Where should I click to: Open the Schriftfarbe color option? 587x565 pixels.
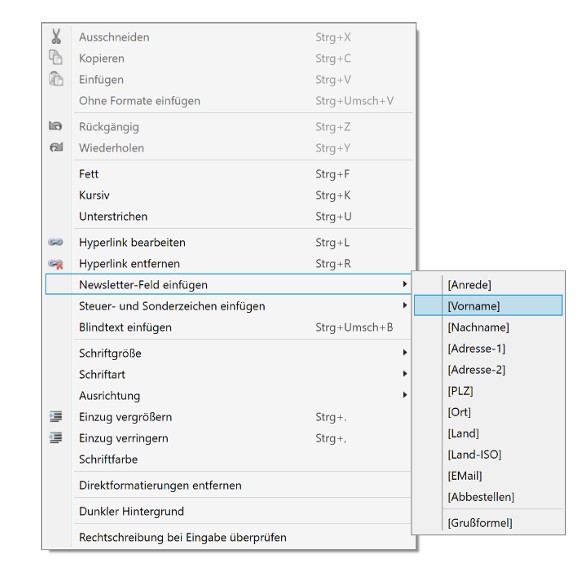point(229,459)
